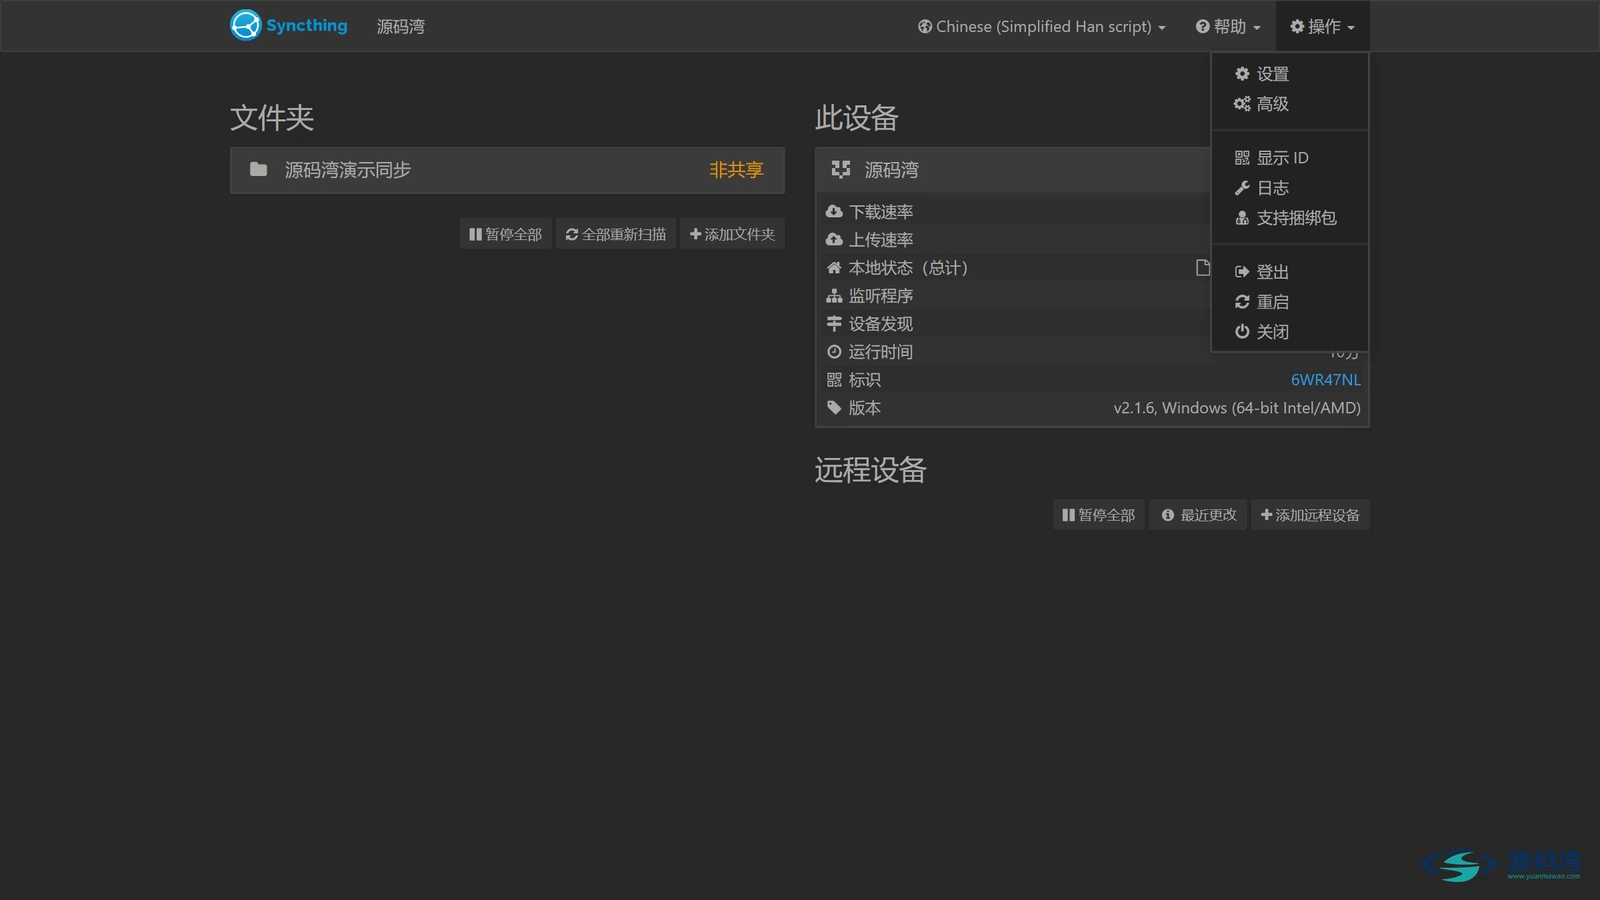The width and height of the screenshot is (1600, 900).
Task: Click 全部重新扫描 rescan all button
Action: pyautogui.click(x=616, y=234)
